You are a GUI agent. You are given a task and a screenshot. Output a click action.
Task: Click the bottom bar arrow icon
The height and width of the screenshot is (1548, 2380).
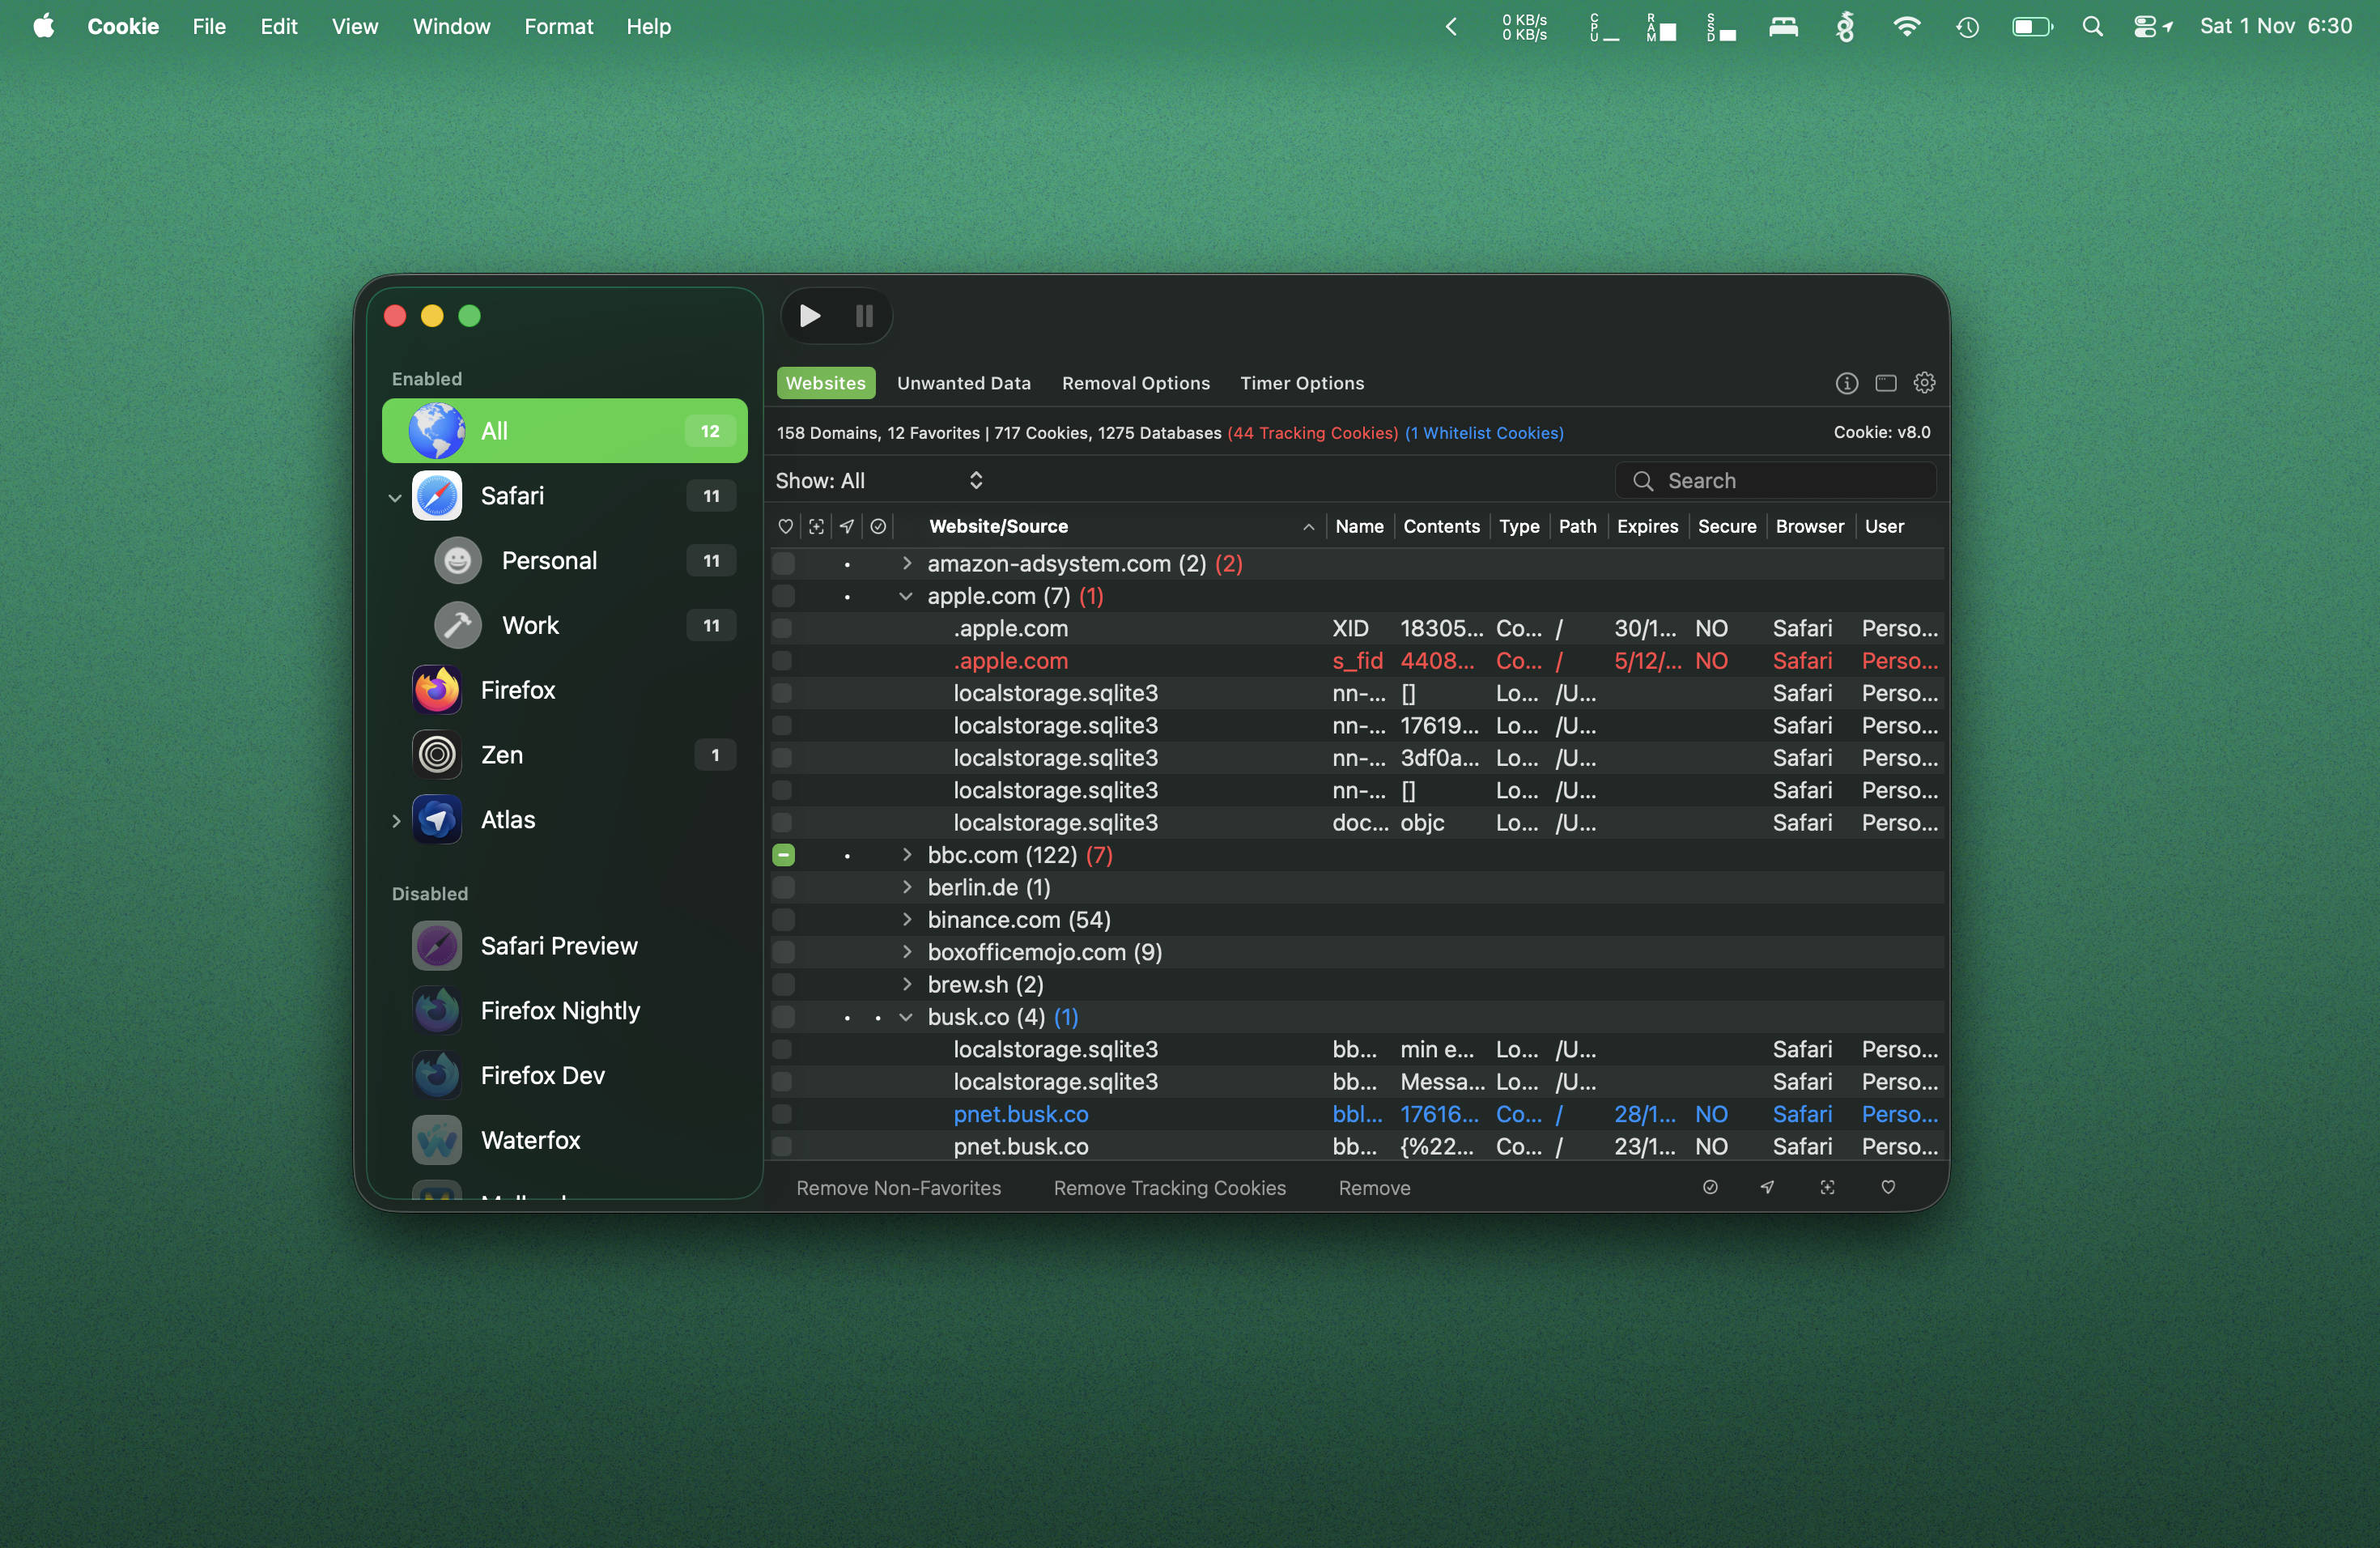(x=1768, y=1187)
